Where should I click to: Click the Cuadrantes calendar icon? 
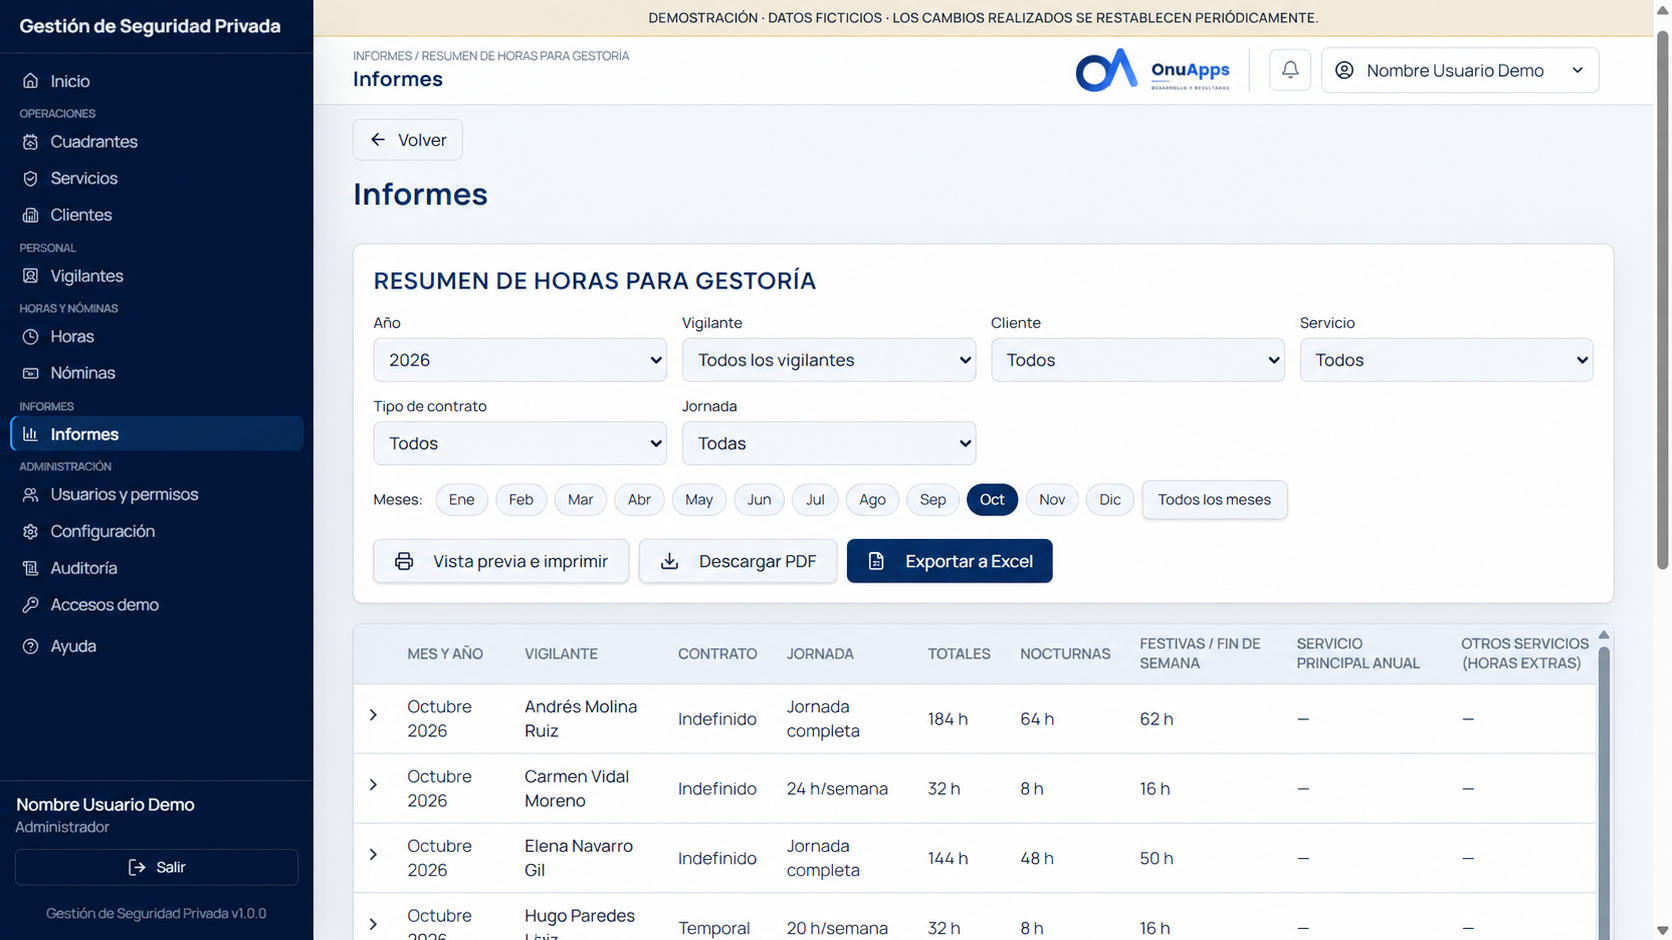click(x=31, y=142)
